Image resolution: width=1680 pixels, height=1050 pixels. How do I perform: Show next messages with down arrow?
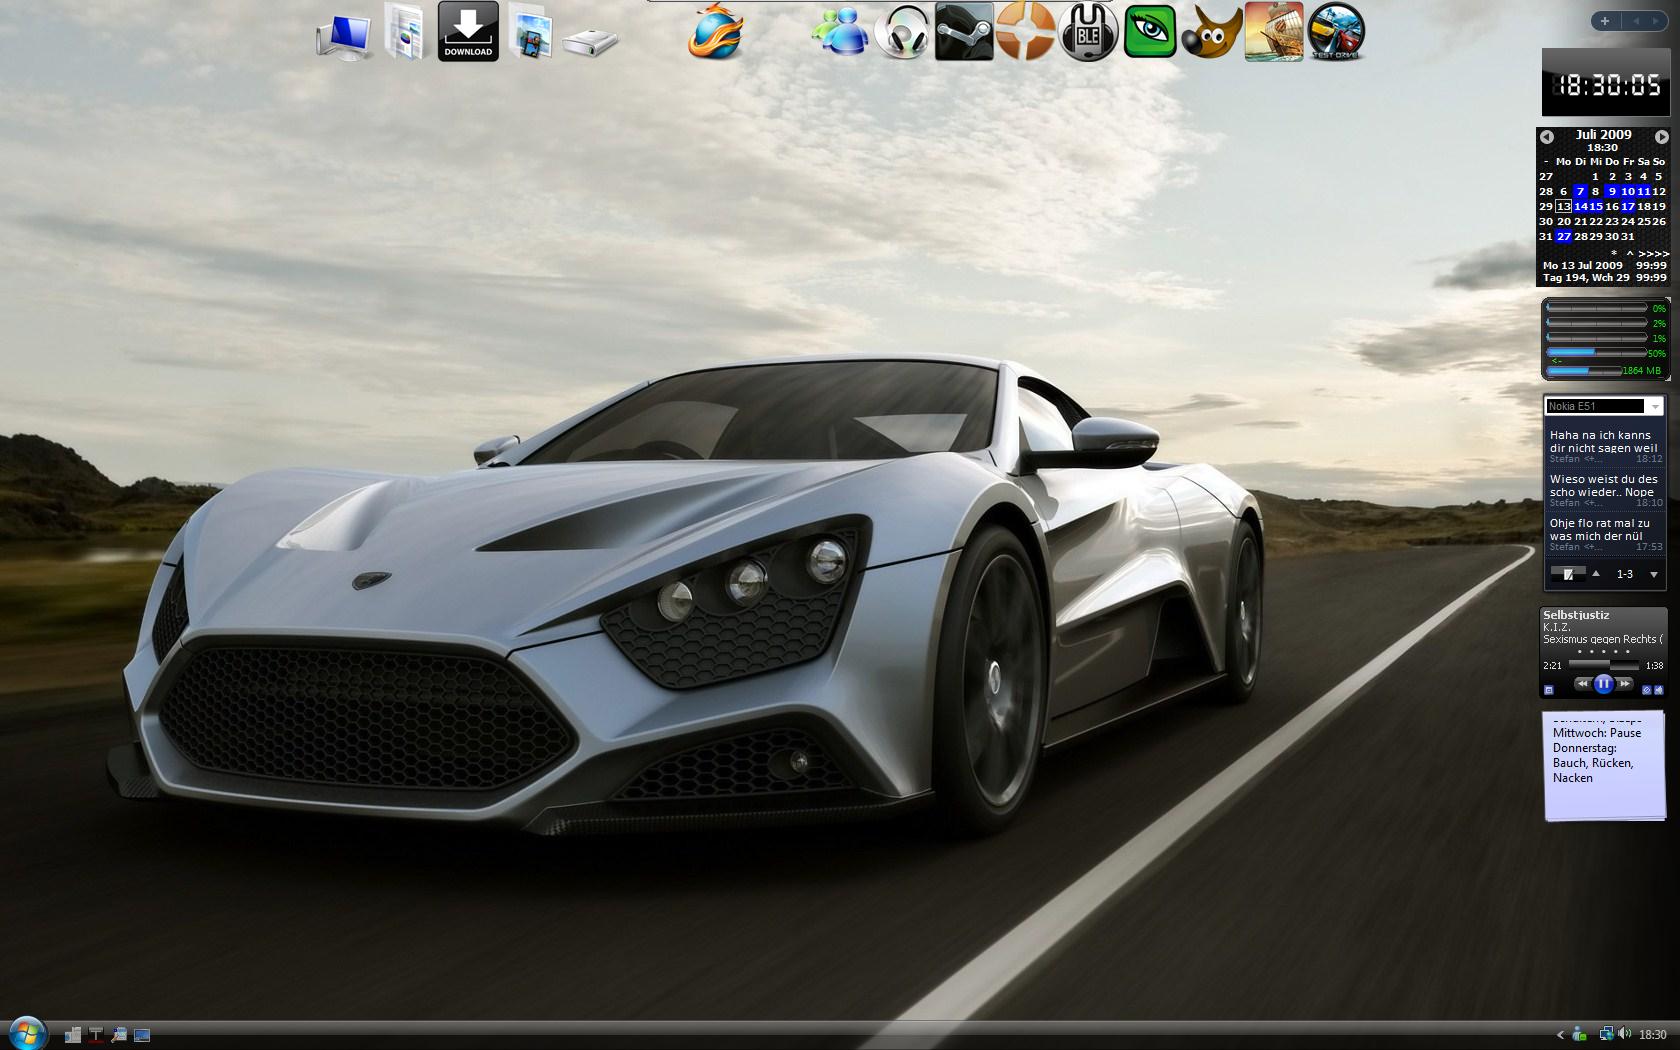click(1654, 575)
